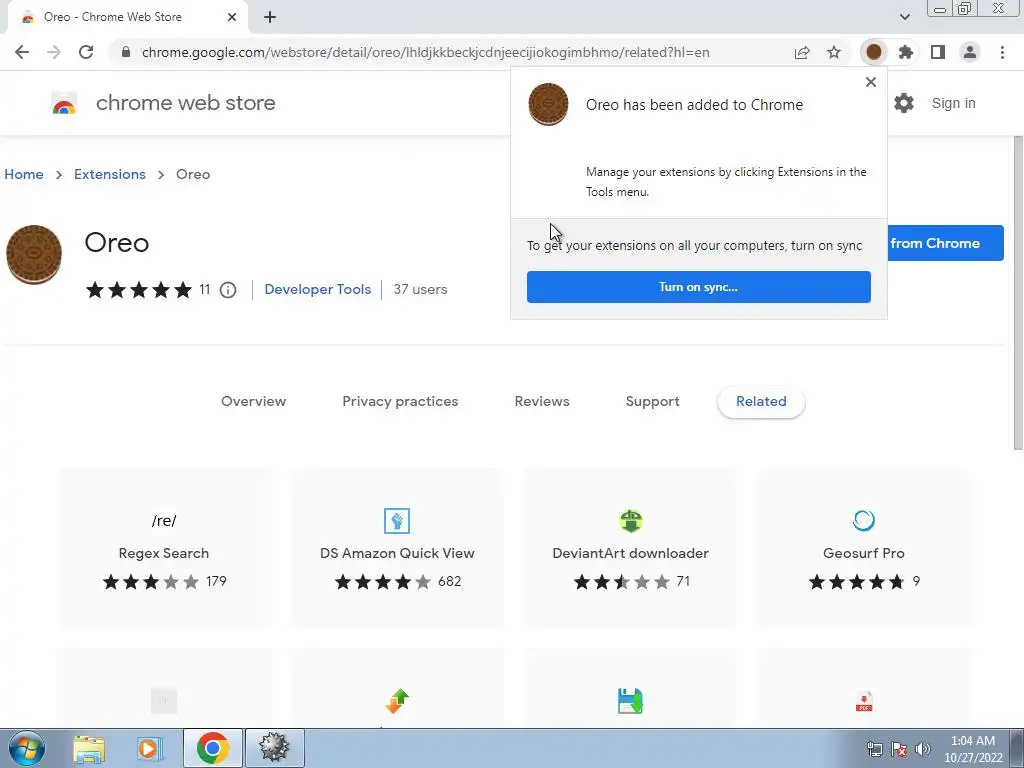The width and height of the screenshot is (1024, 768).
Task: Close the Oreo added notification popup
Action: (x=871, y=82)
